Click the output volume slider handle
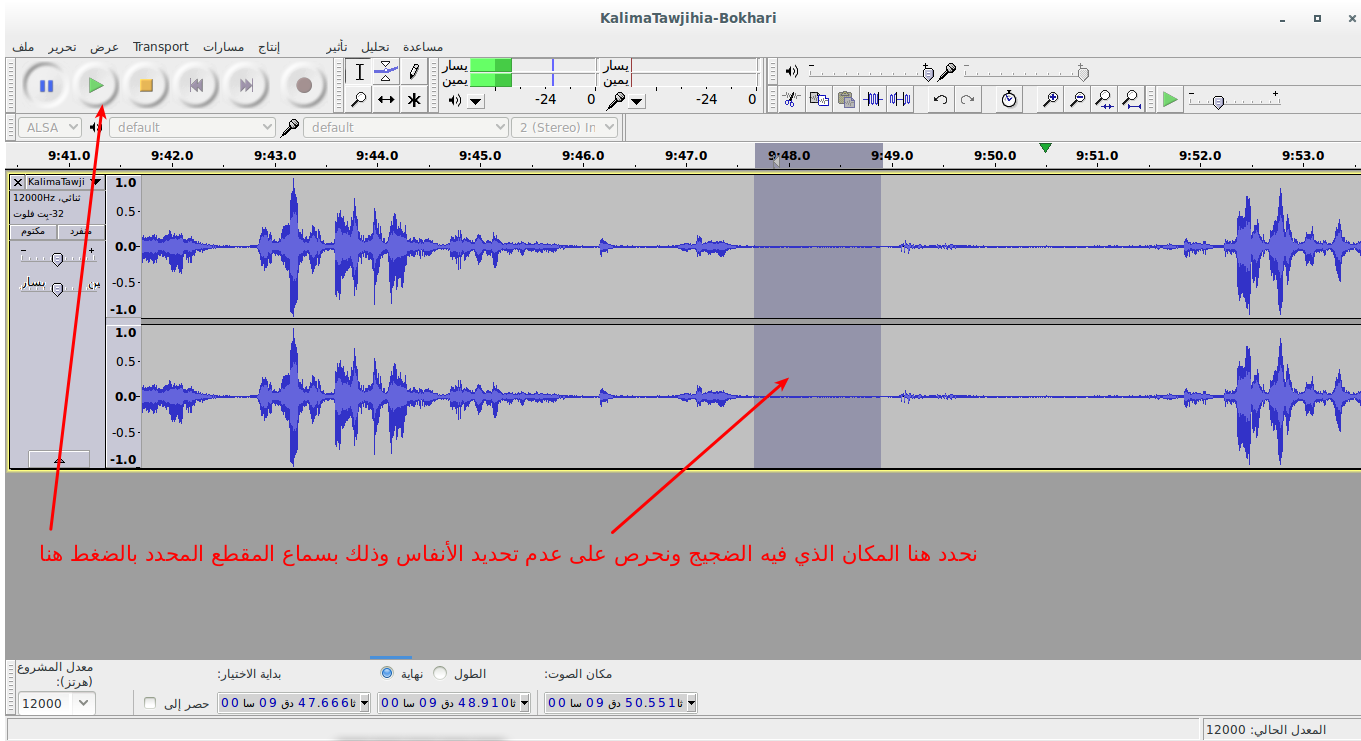 [928, 72]
